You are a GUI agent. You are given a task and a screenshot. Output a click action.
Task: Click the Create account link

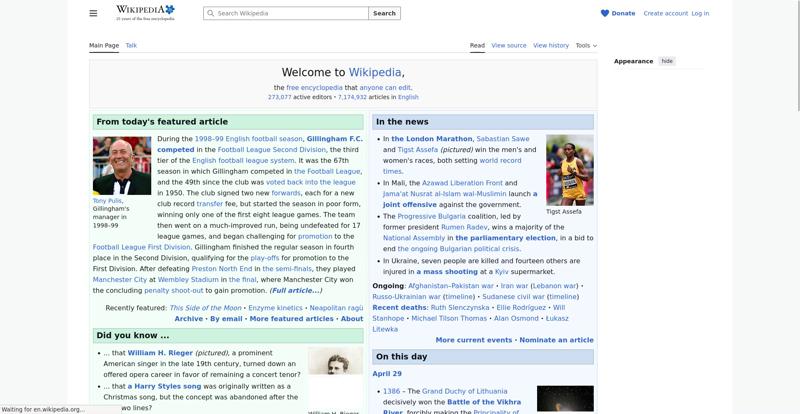click(x=665, y=13)
